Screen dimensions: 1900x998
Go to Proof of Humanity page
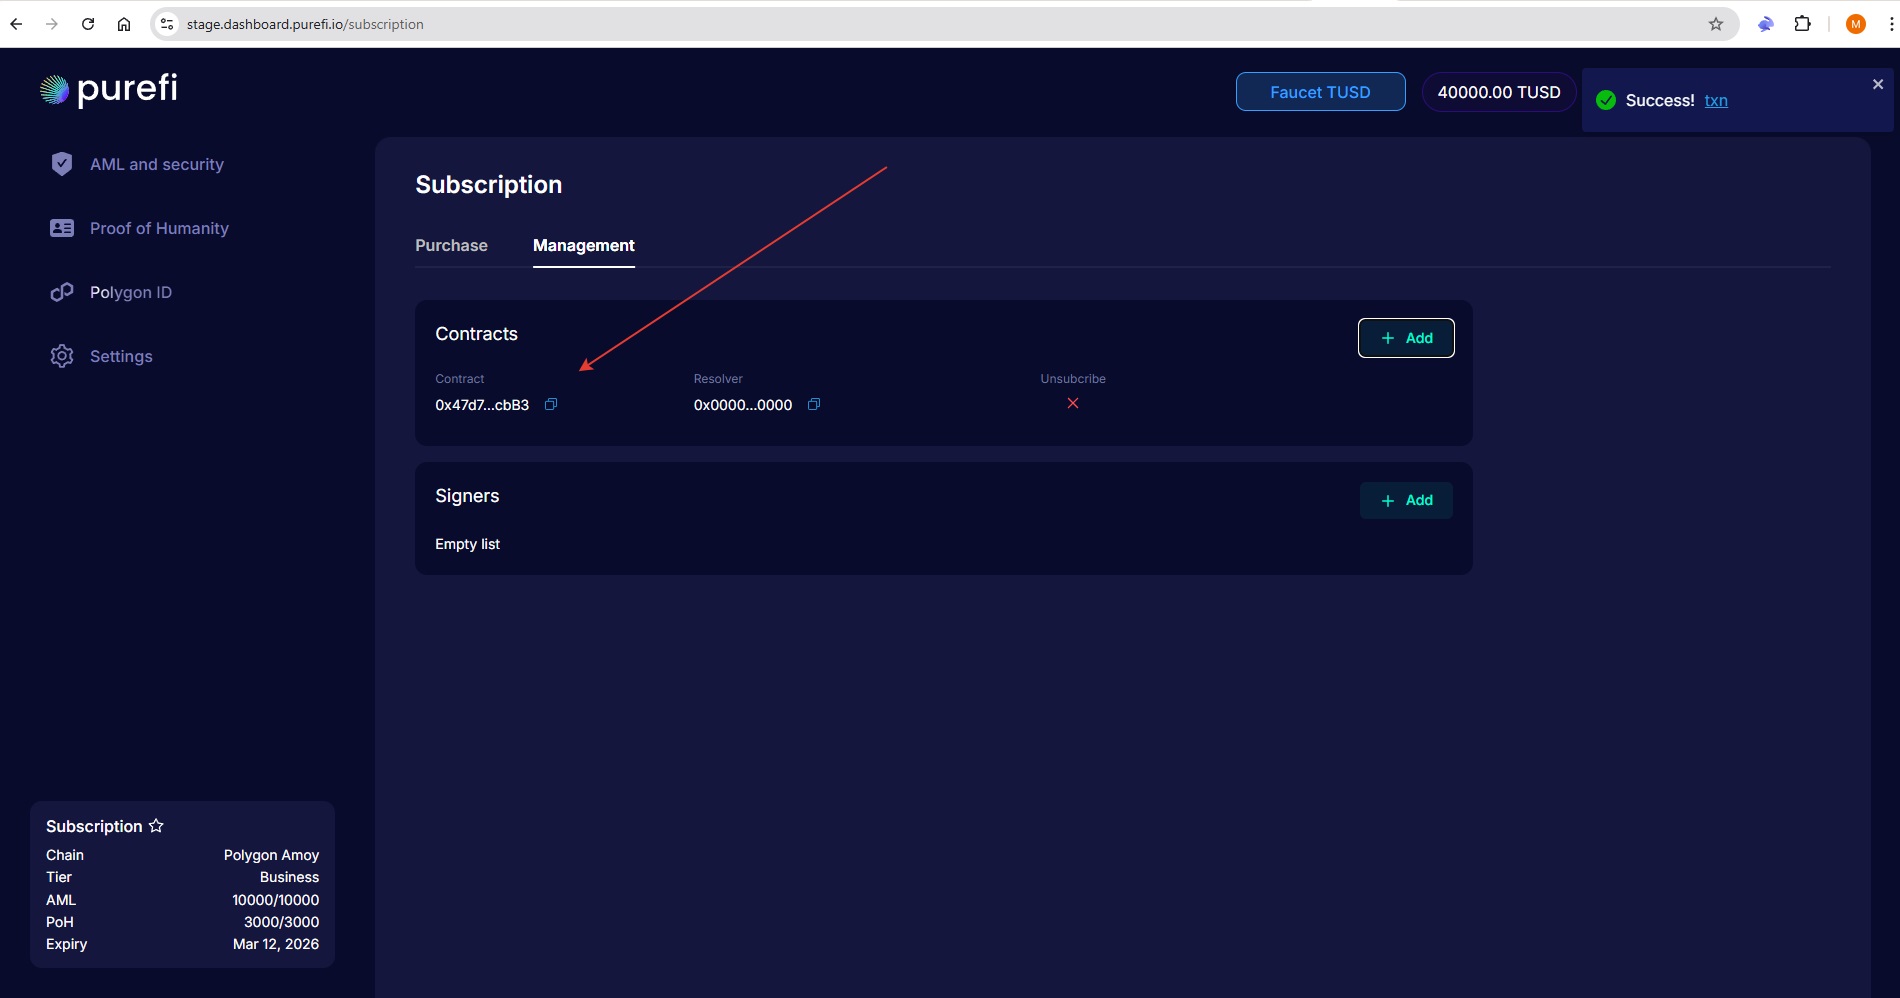159,228
